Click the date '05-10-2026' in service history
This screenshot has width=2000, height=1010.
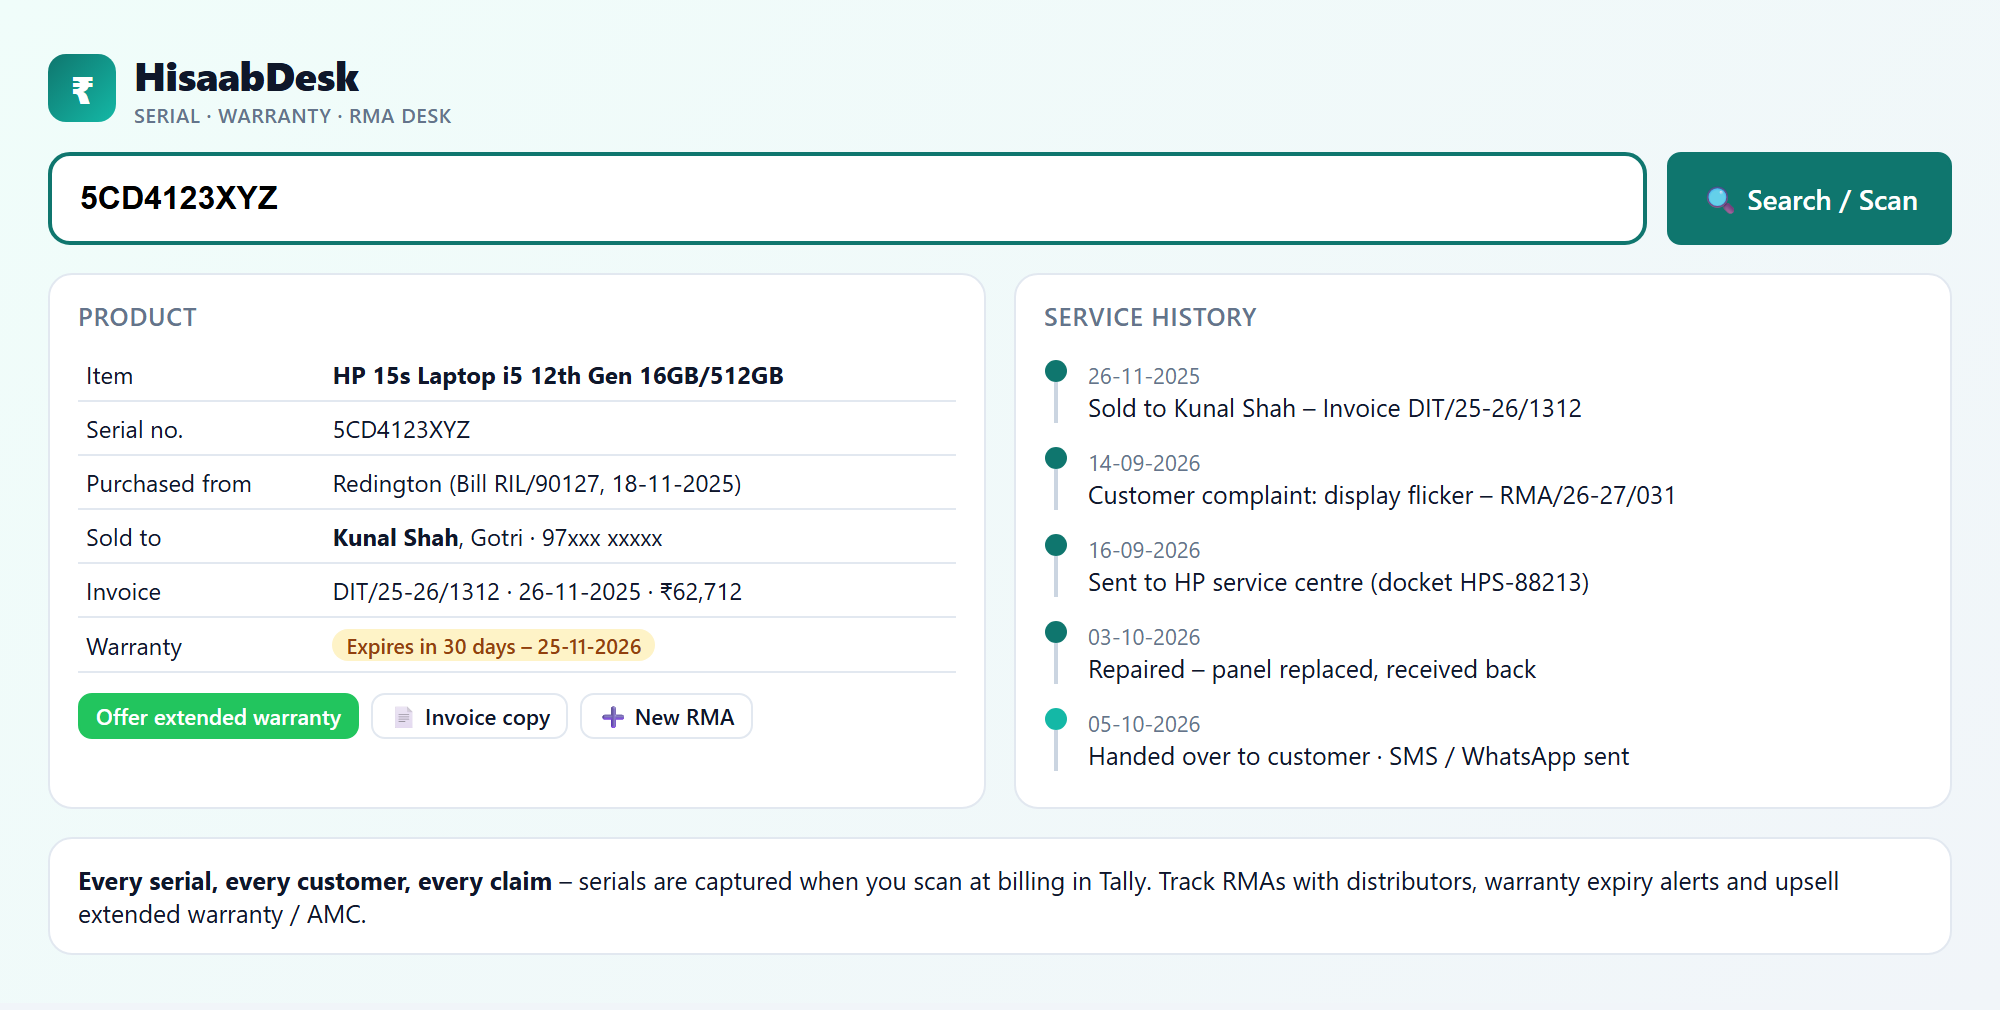pyautogui.click(x=1144, y=724)
